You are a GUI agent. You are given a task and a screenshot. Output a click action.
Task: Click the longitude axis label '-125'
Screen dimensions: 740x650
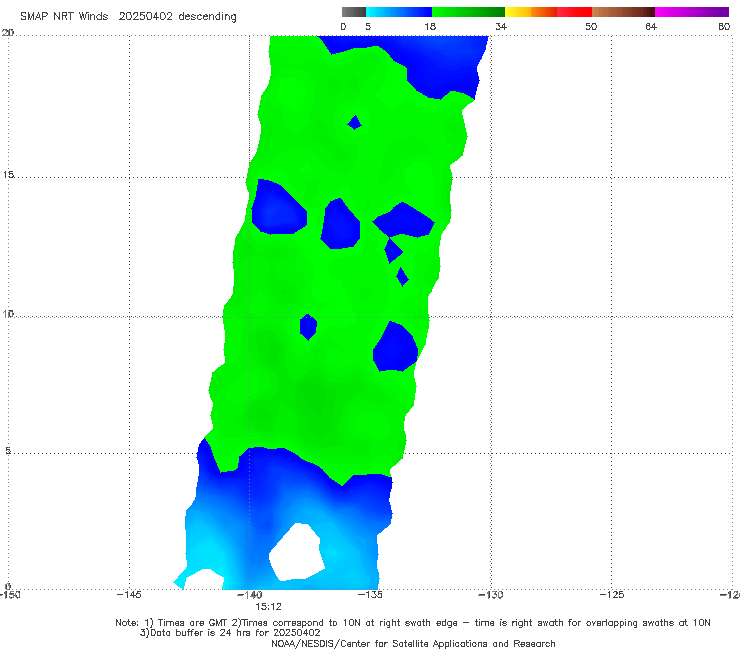click(x=612, y=594)
